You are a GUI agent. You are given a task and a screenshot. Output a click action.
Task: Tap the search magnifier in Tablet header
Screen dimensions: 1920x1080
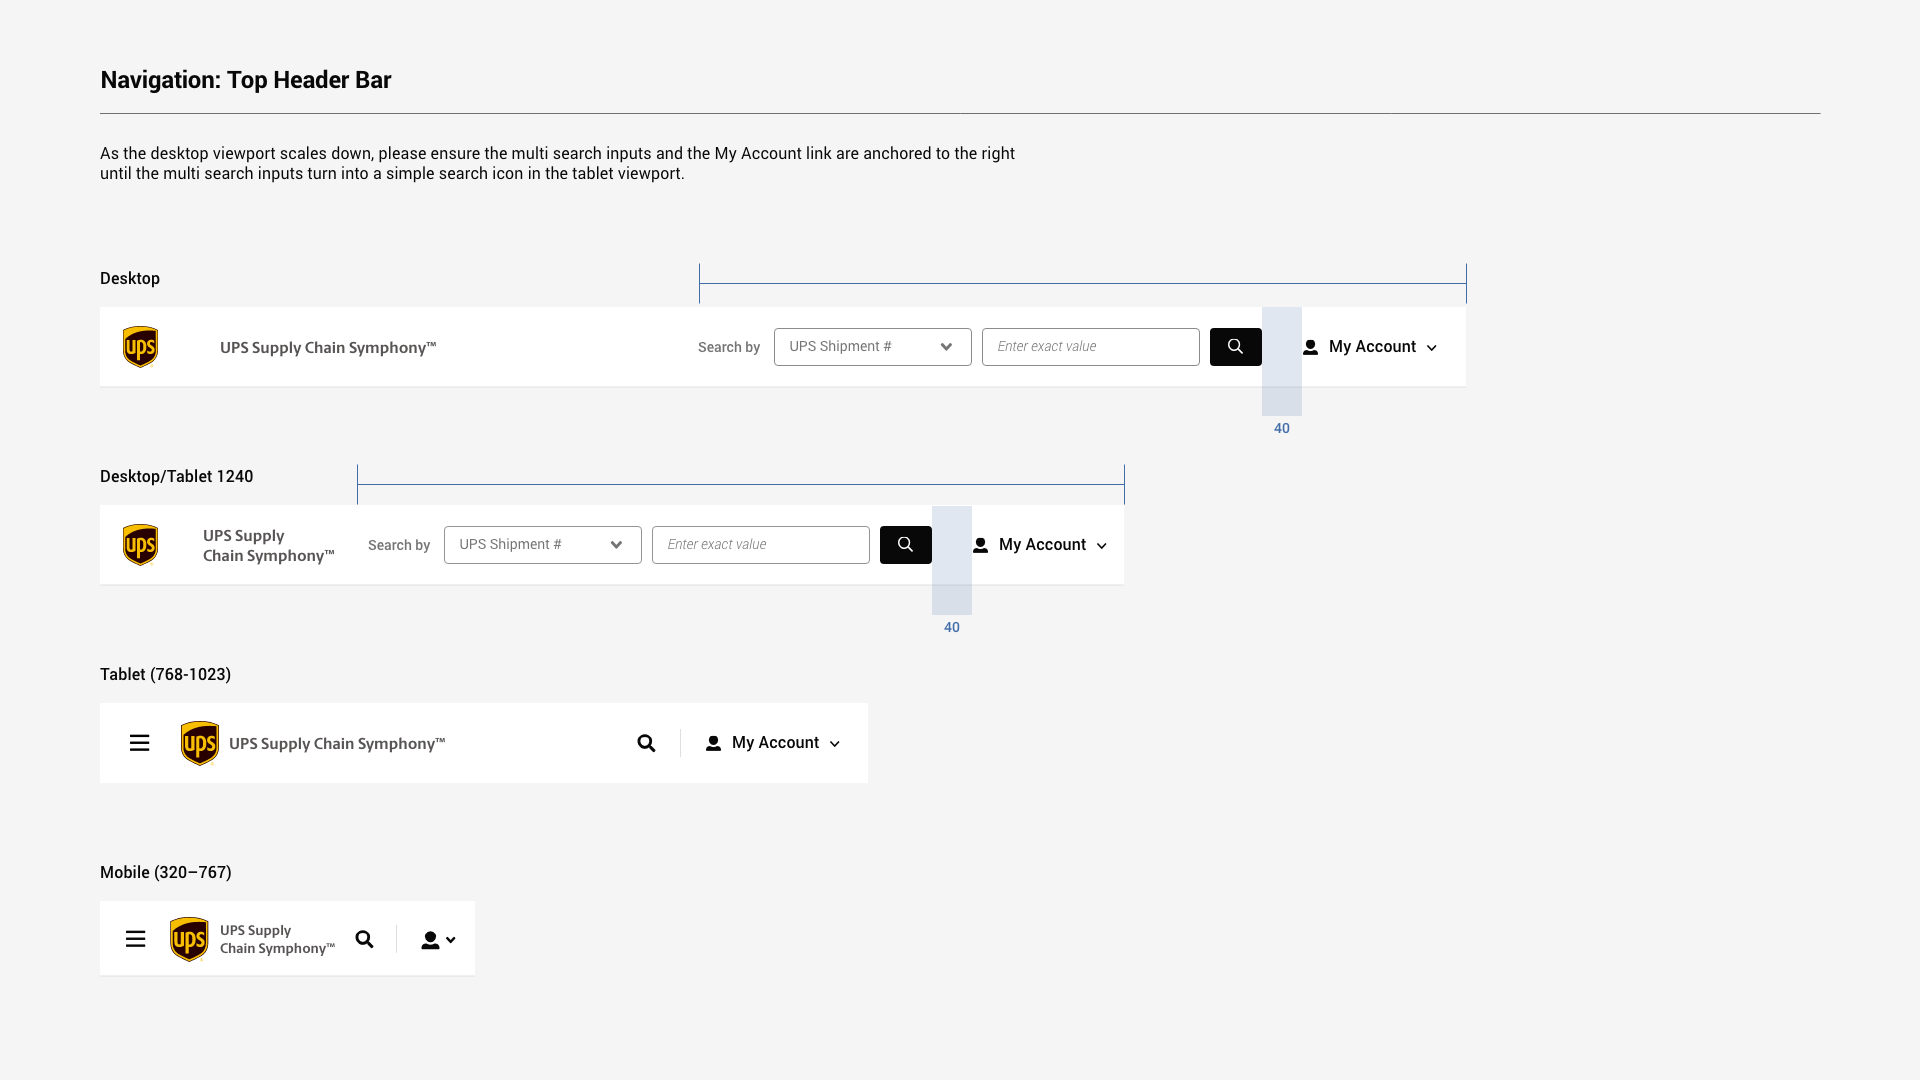646,743
